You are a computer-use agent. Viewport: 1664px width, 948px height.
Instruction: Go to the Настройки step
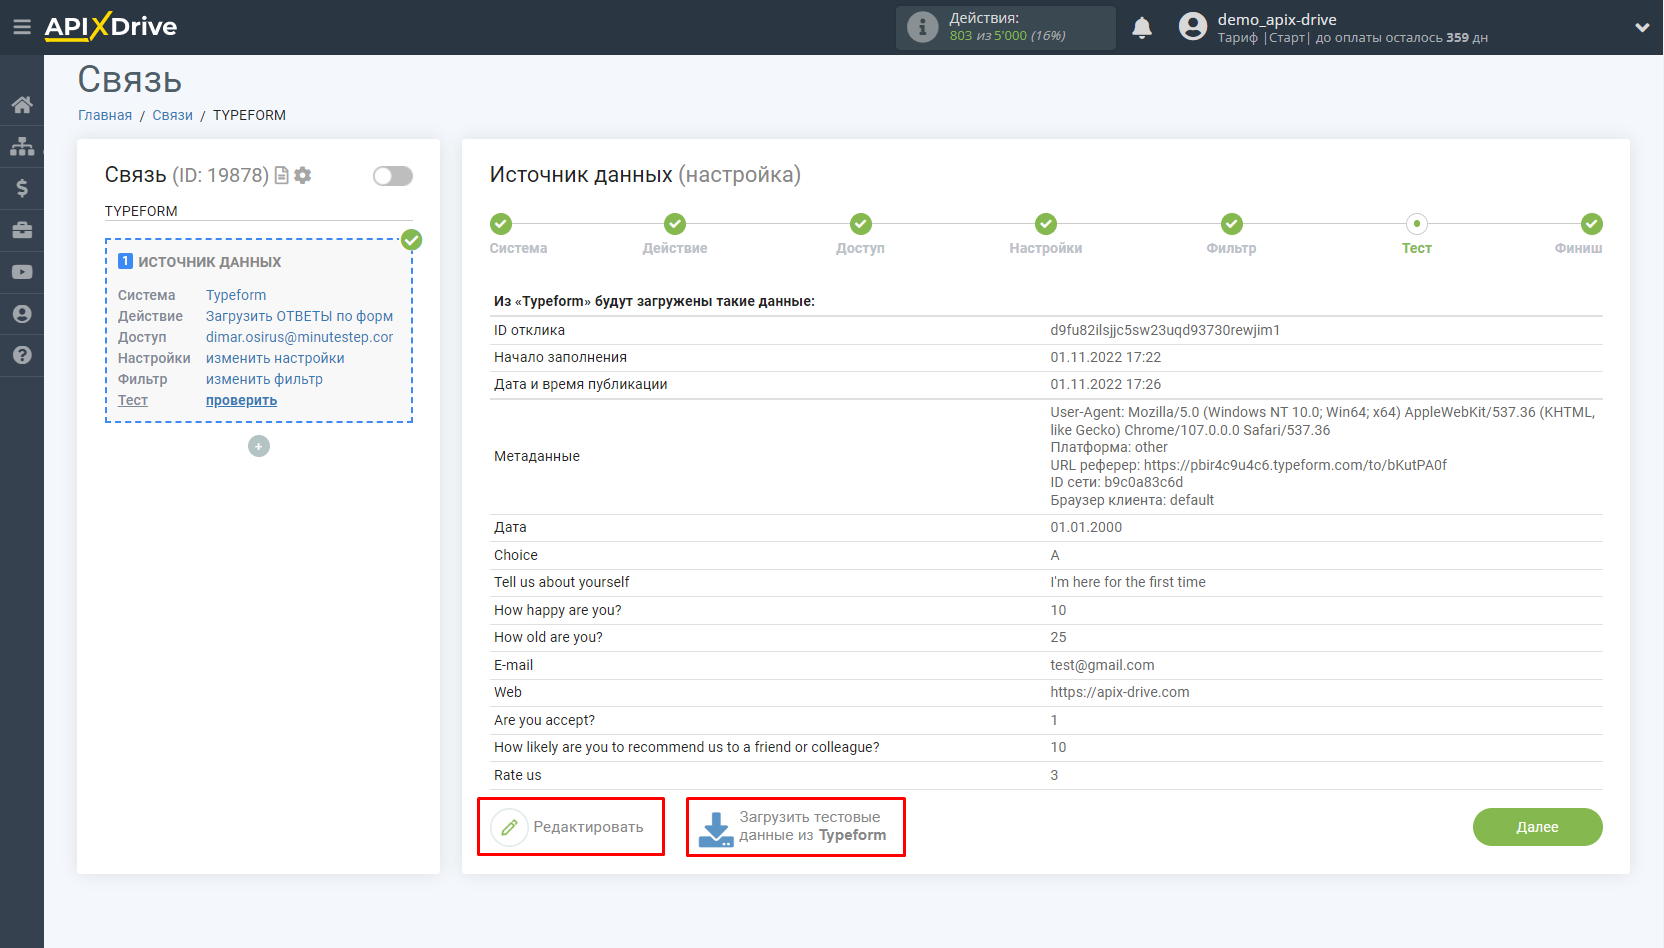click(x=1046, y=235)
